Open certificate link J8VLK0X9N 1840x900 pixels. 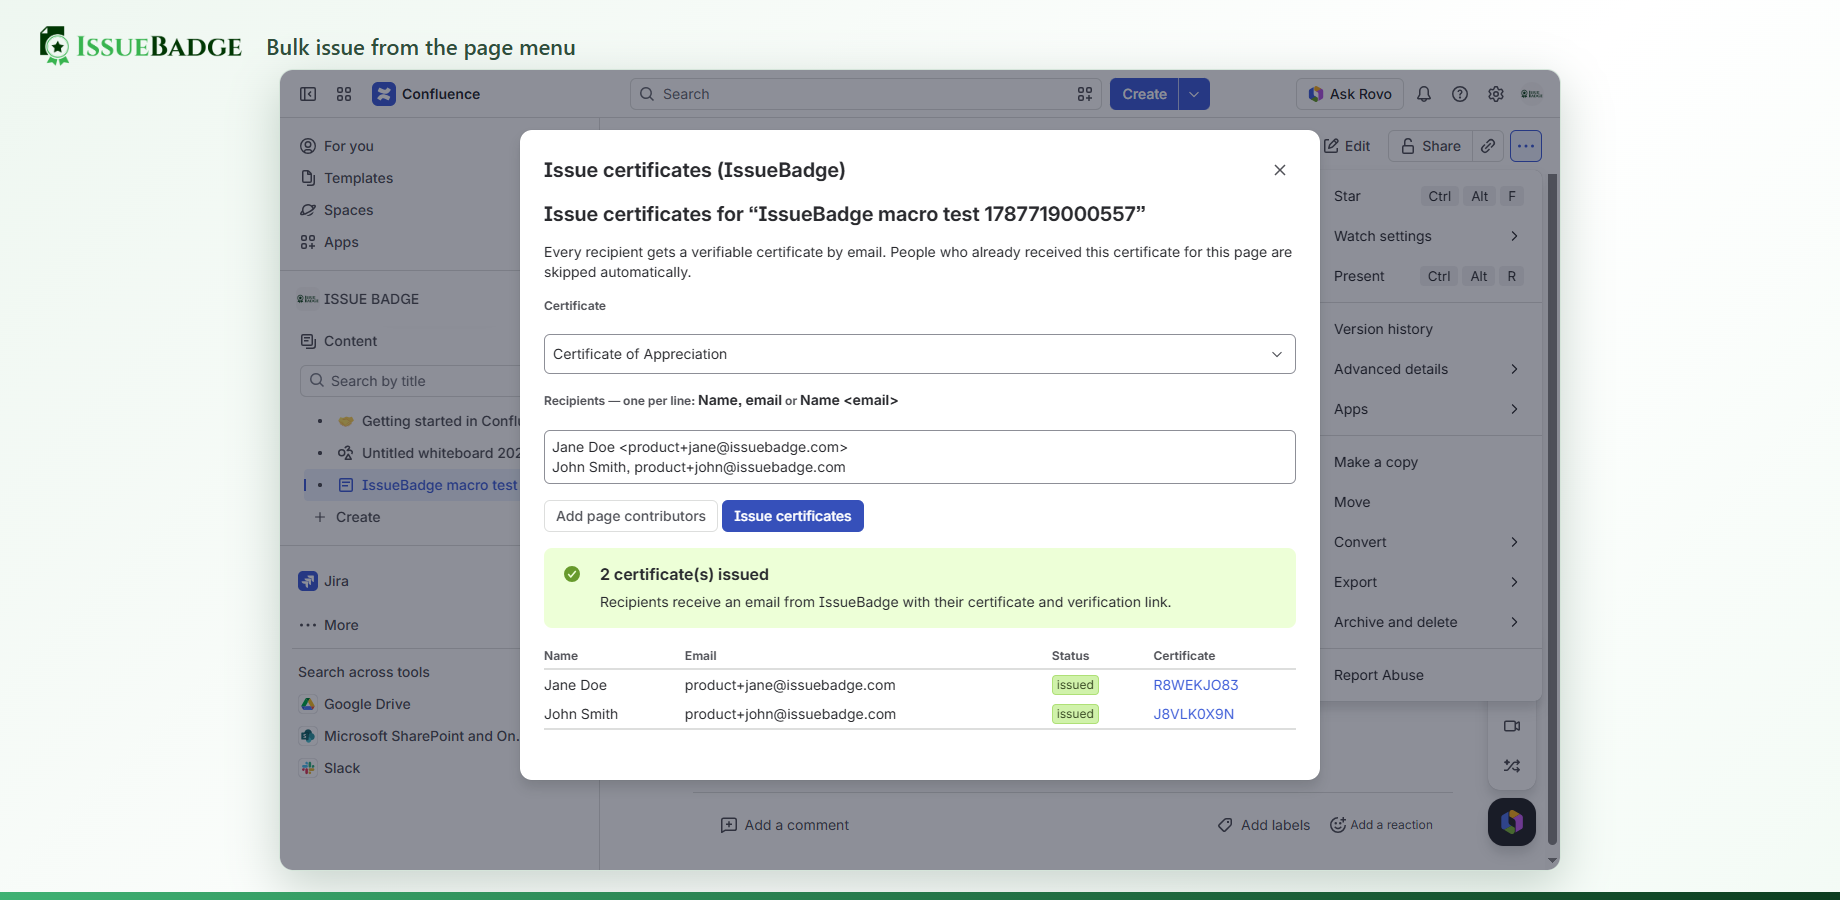[x=1194, y=714]
